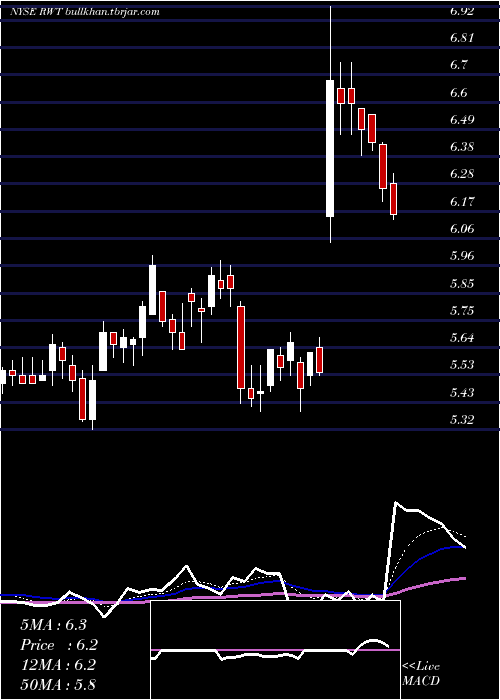This screenshot has height=700, width=500.
Task: Click the 'NYSE RWT bullkhan.tbrjar.com' header text
Action: click(84, 12)
